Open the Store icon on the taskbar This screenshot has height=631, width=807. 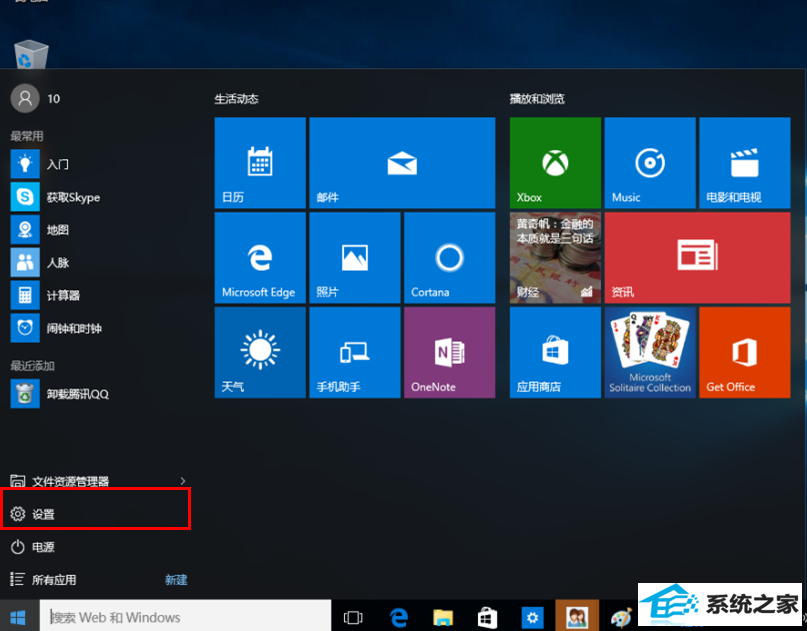[487, 617]
